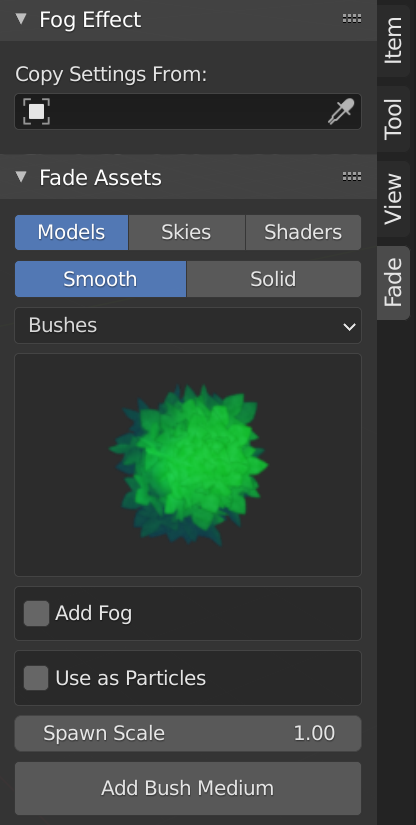Switch to the Skies asset tab

(187, 232)
